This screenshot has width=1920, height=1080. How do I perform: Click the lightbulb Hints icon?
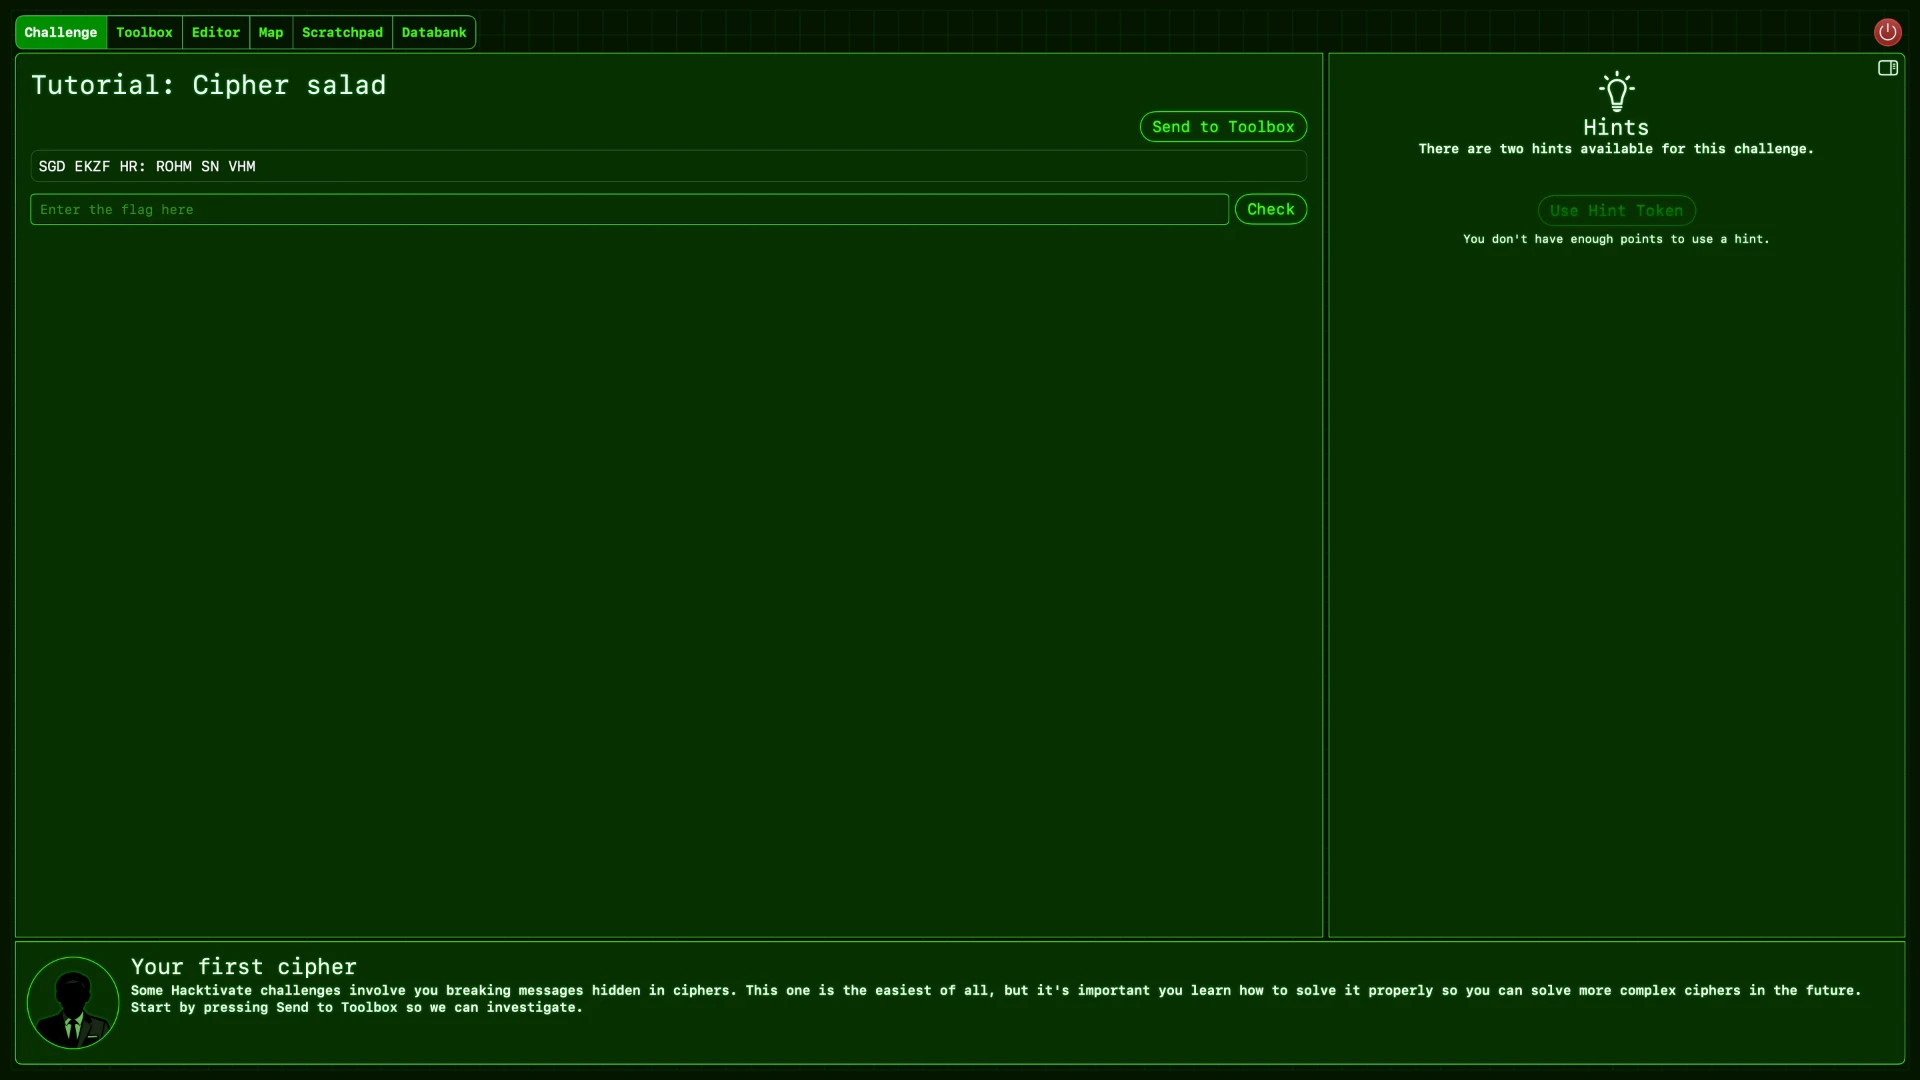coord(1616,91)
